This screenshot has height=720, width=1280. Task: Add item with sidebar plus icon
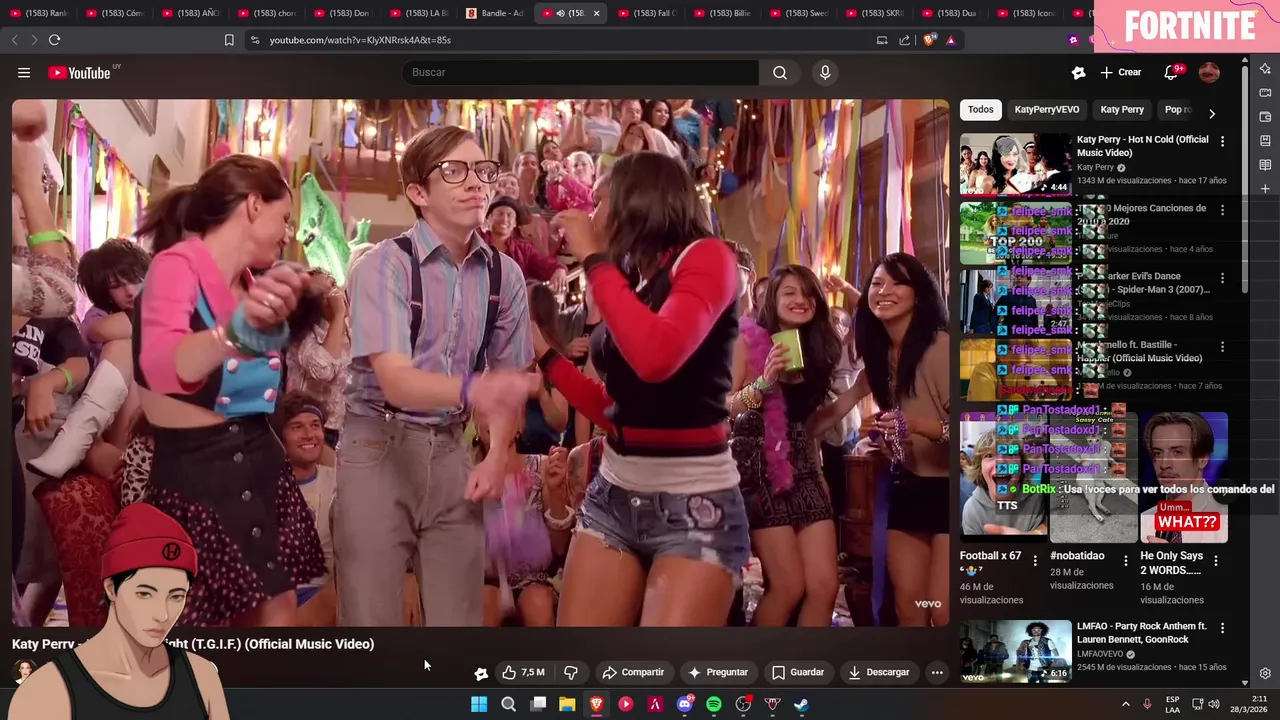1265,188
